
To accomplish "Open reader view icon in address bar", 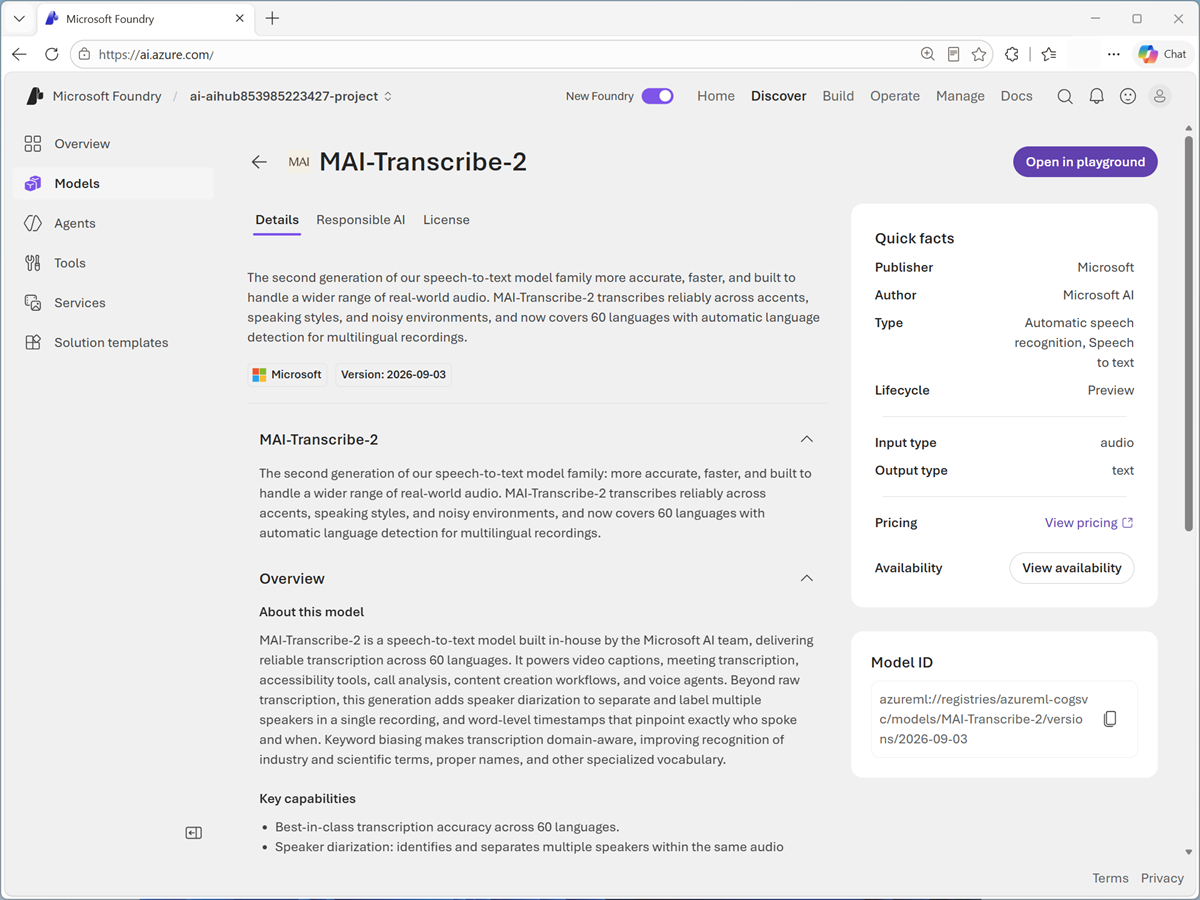I will (954, 54).
